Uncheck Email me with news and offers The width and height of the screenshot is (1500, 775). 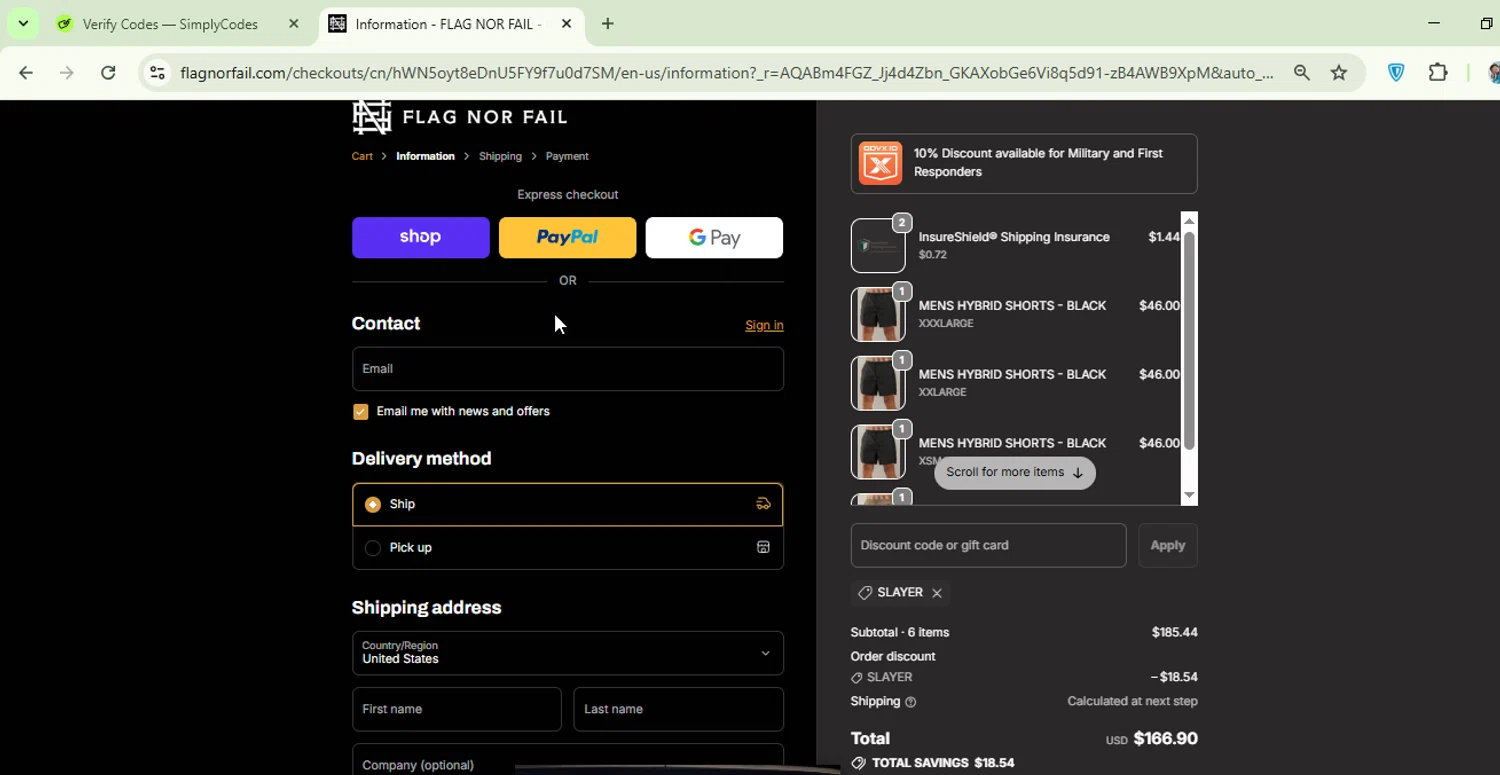[361, 412]
